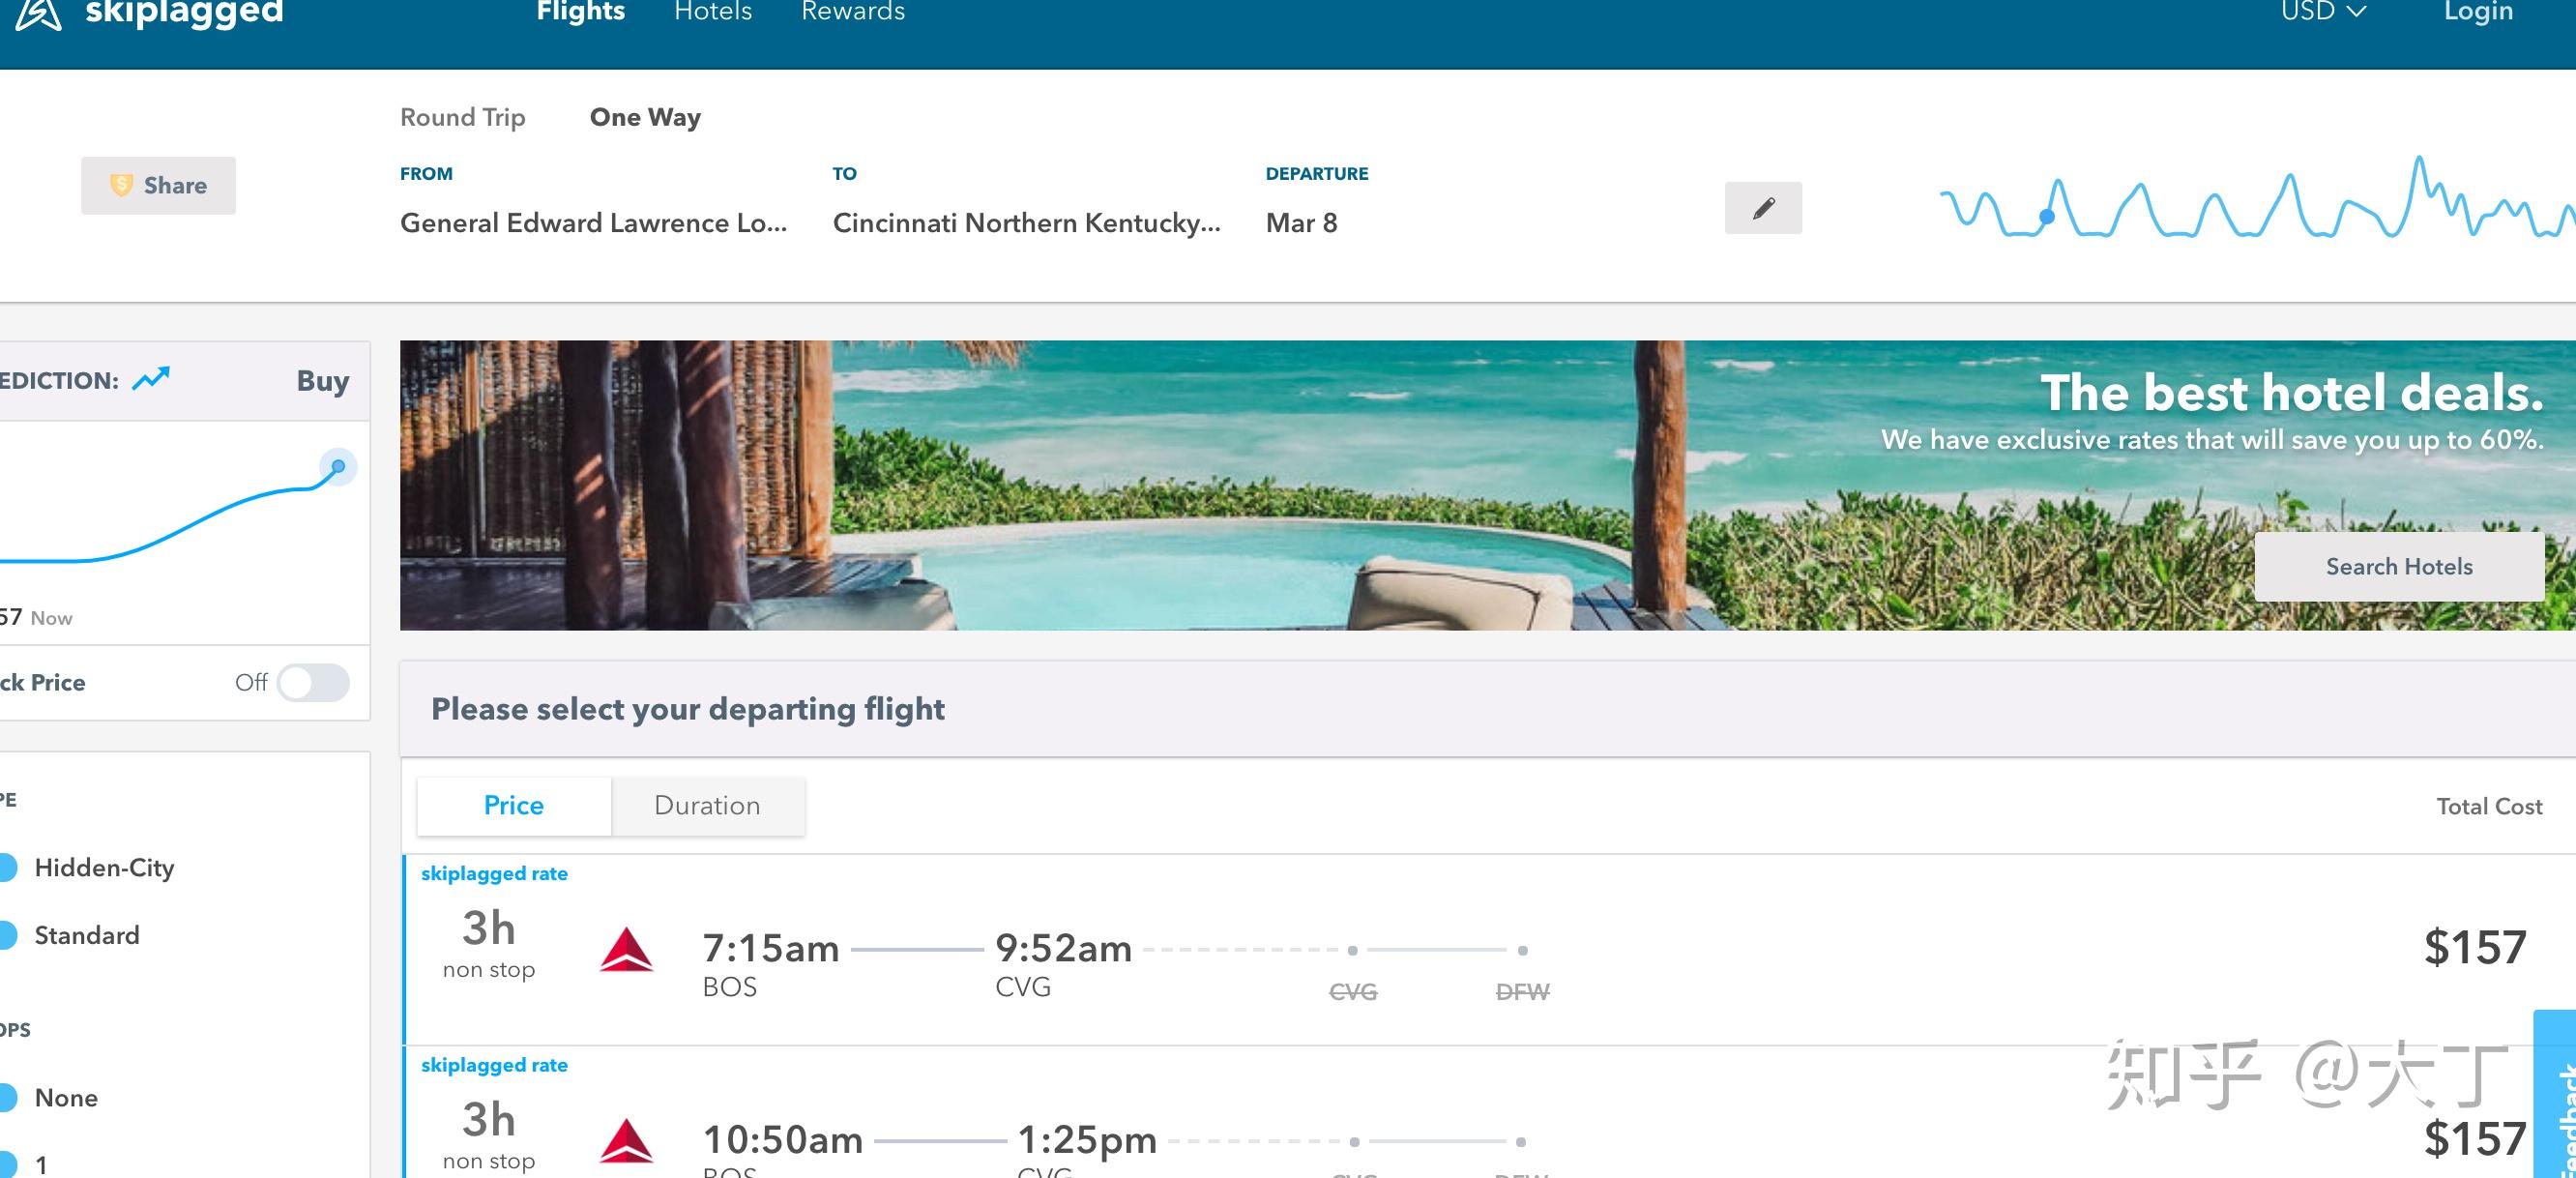
Task: Click the skiplagged brand name
Action: (184, 12)
